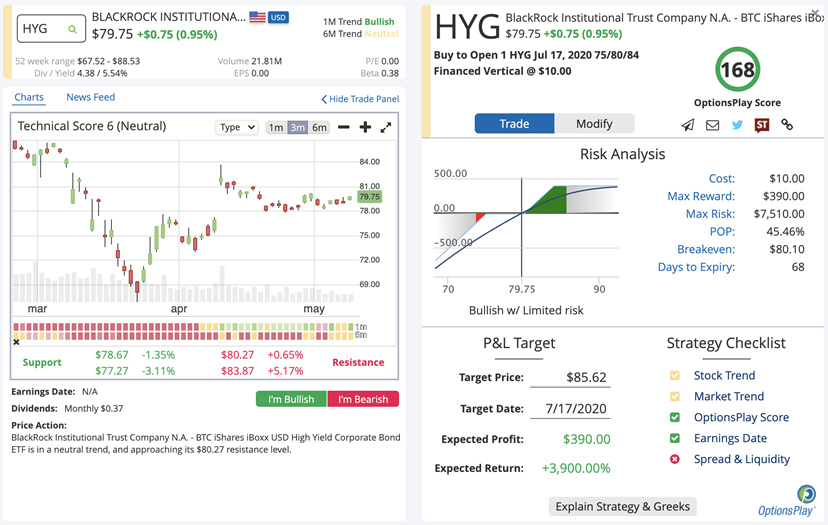Click the 1M Trend Bullish text
The height and width of the screenshot is (525, 828).
click(x=359, y=22)
